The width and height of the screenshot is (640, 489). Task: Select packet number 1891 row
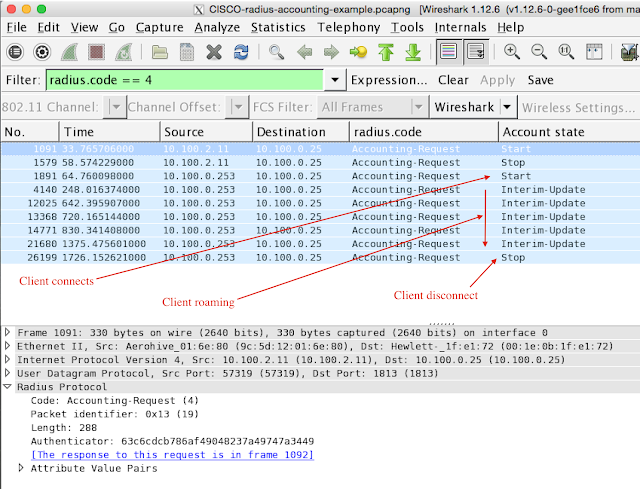(x=320, y=176)
